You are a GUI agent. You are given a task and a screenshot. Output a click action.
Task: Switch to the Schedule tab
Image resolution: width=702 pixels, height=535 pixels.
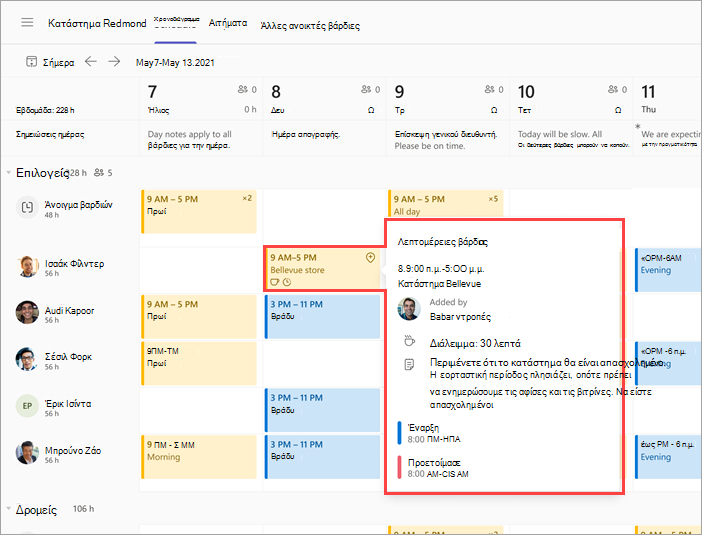click(176, 22)
